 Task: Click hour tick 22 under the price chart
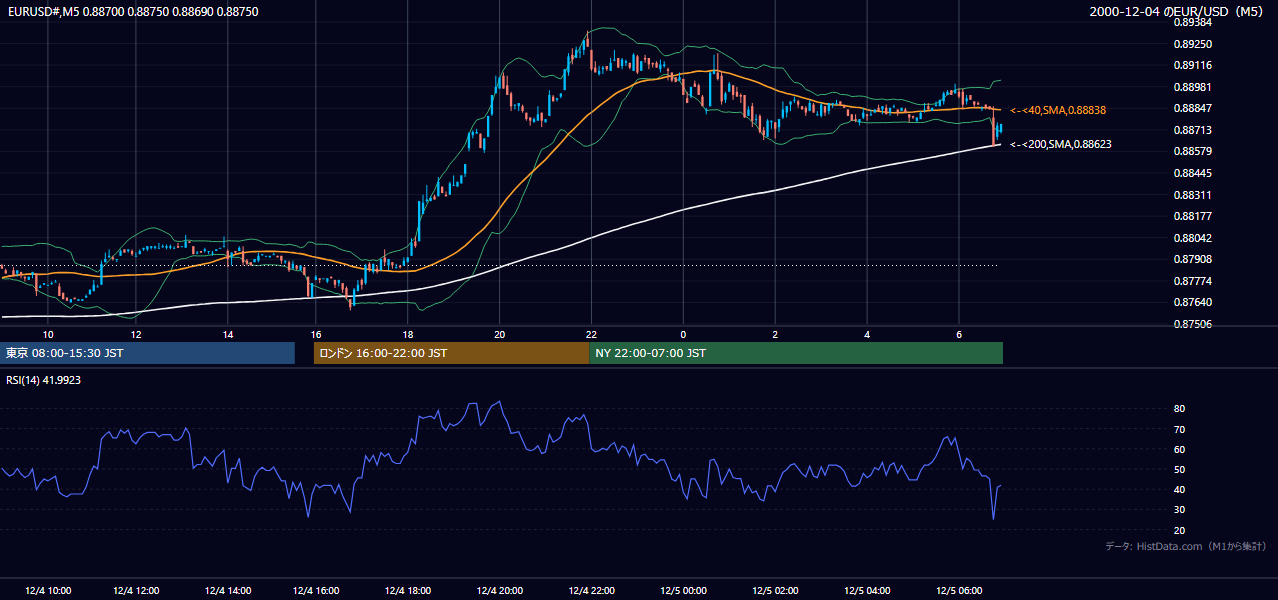pyautogui.click(x=591, y=334)
